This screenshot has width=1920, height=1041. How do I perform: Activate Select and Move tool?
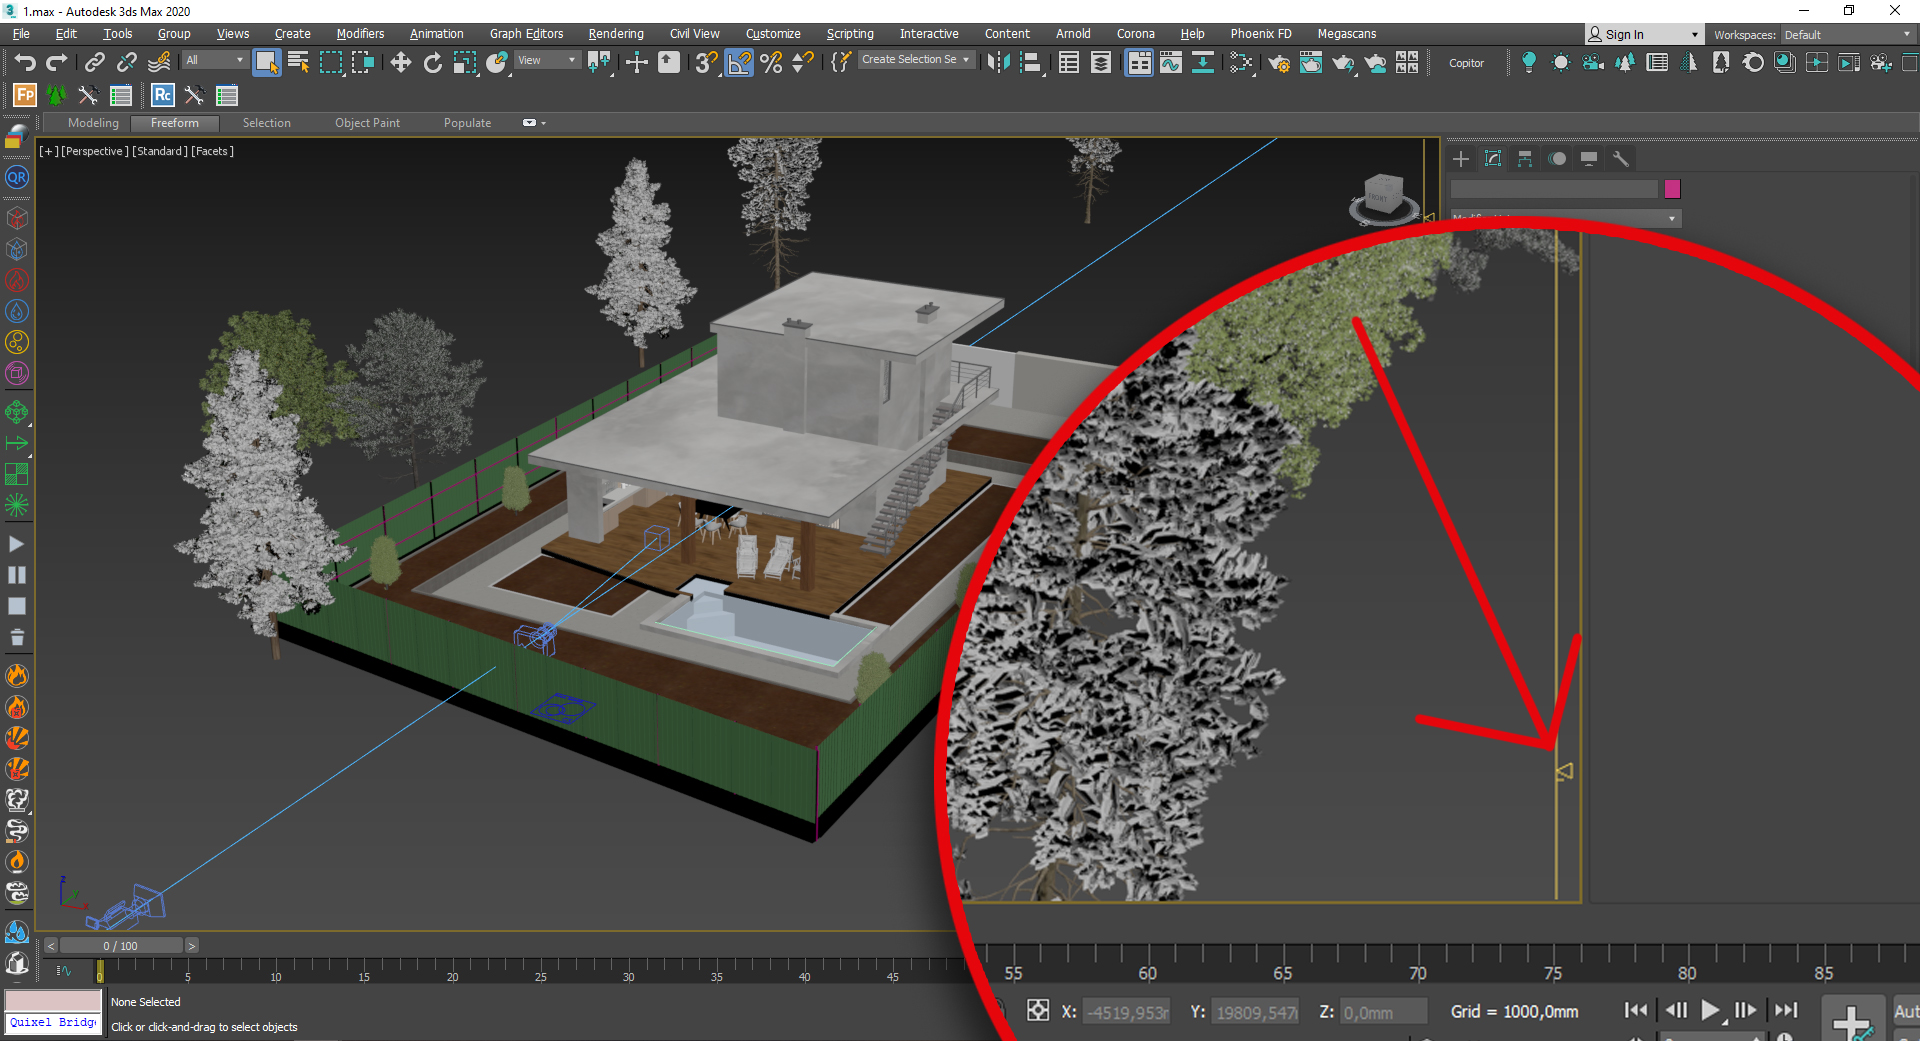(400, 63)
